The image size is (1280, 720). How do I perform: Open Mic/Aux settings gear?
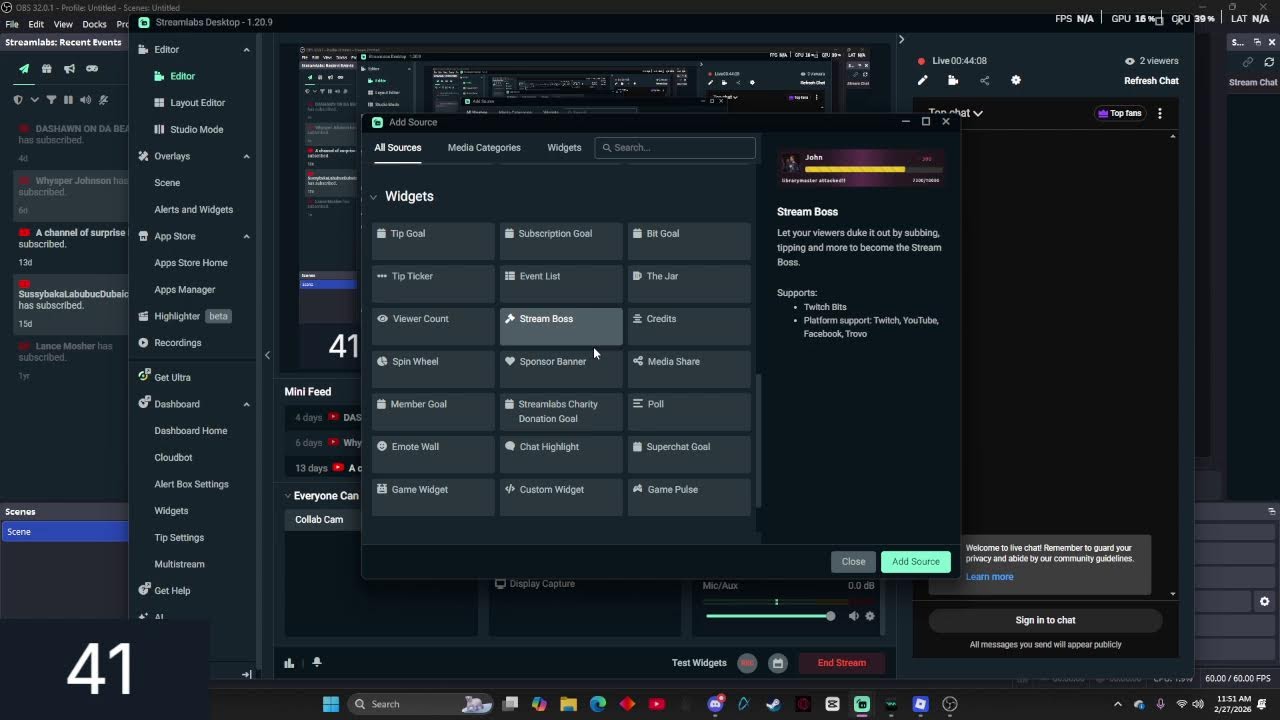pos(870,616)
